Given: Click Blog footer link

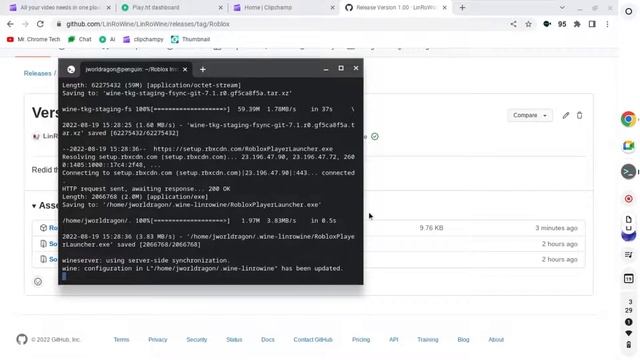Looking at the screenshot, I should click(x=463, y=340).
